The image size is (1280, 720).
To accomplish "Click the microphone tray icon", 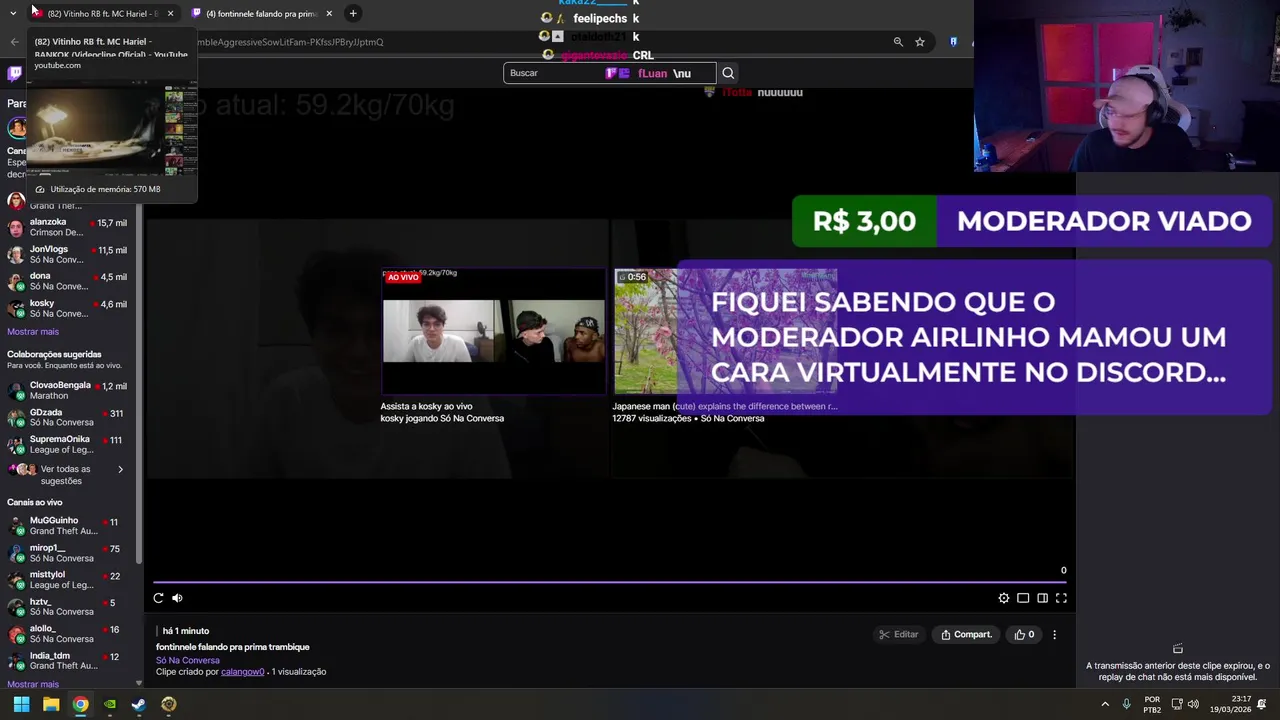I will tap(1127, 704).
